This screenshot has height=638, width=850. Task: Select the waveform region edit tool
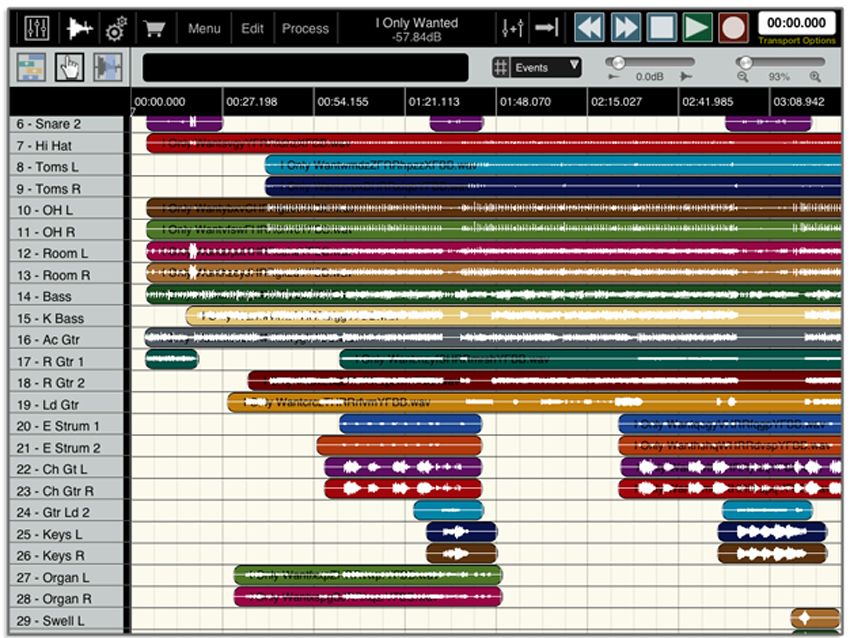pos(107,67)
